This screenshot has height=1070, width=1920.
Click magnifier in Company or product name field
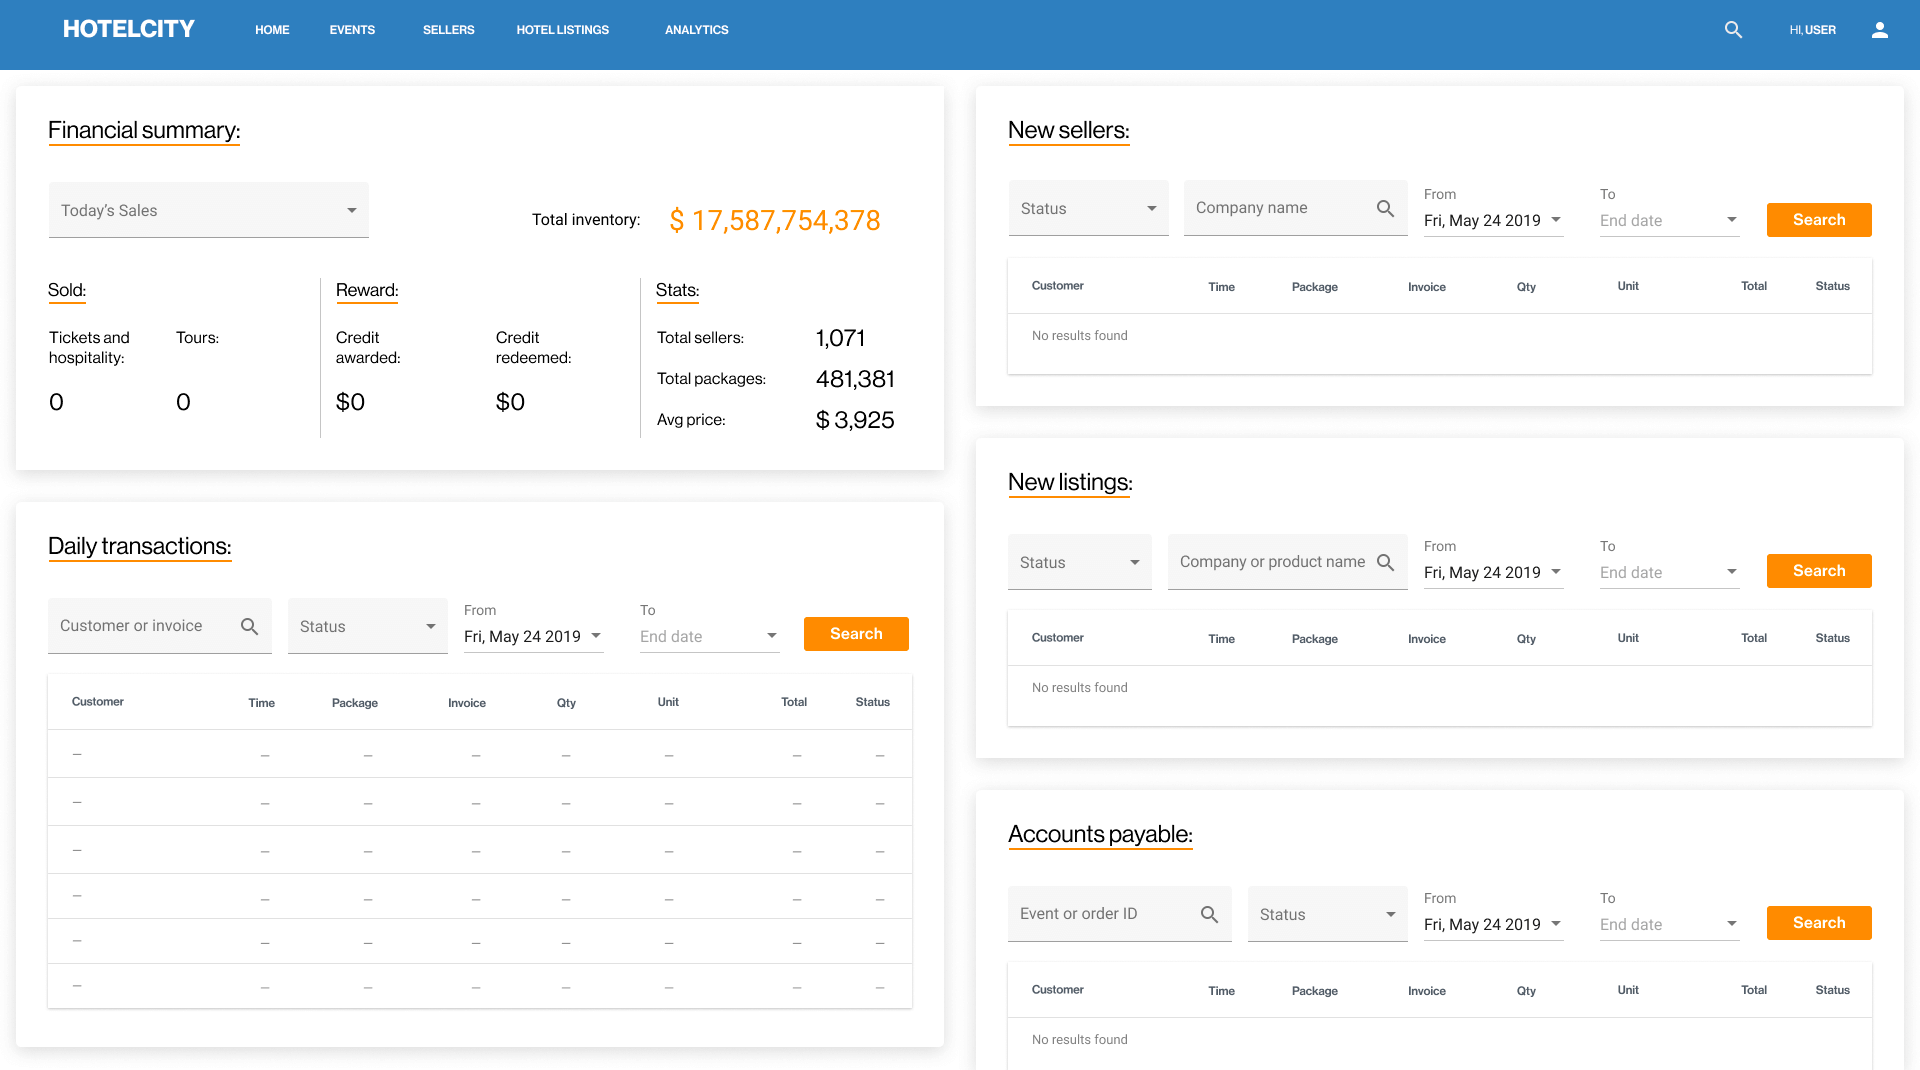pos(1385,562)
